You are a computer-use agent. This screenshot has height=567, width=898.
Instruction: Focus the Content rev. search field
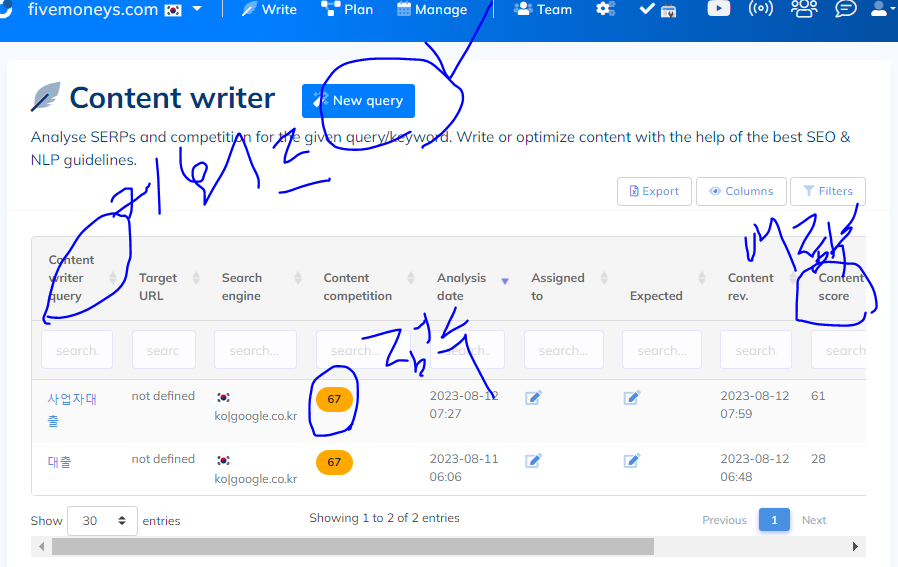(x=756, y=350)
